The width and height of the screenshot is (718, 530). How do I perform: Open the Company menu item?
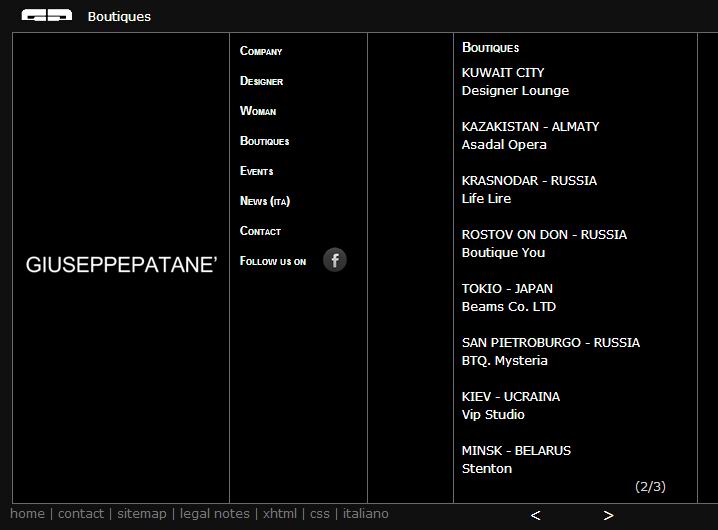point(261,51)
